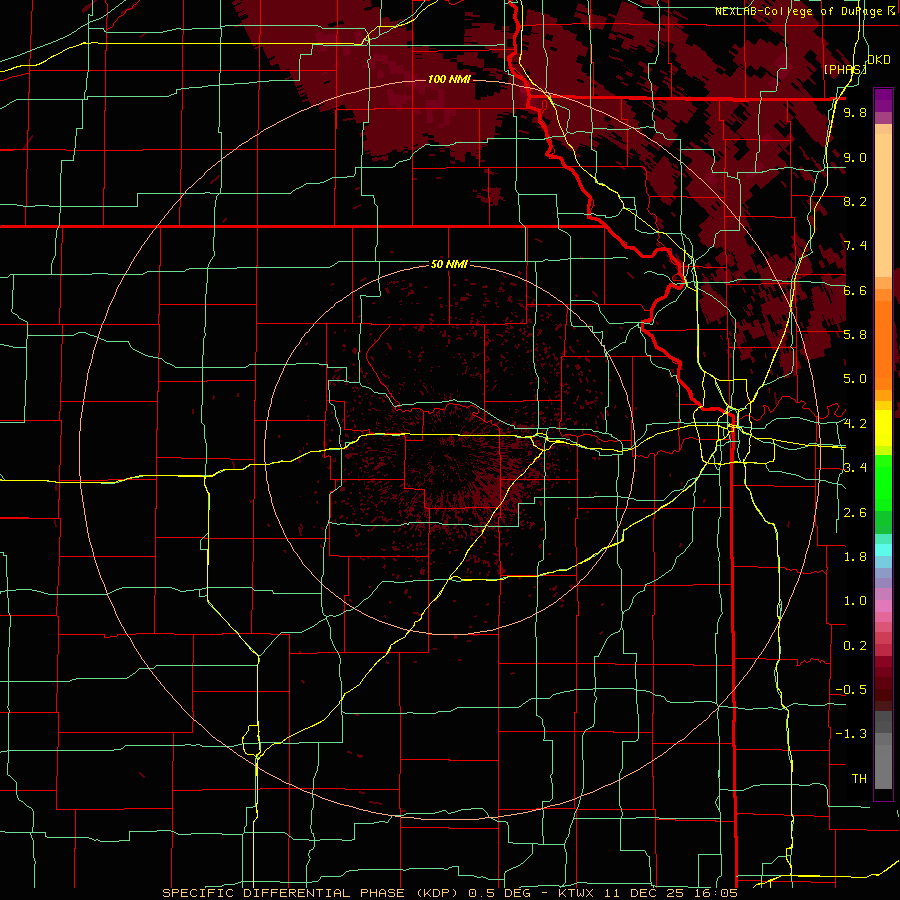Click the TH threshold label
Image resolution: width=900 pixels, height=900 pixels.
pyautogui.click(x=859, y=778)
